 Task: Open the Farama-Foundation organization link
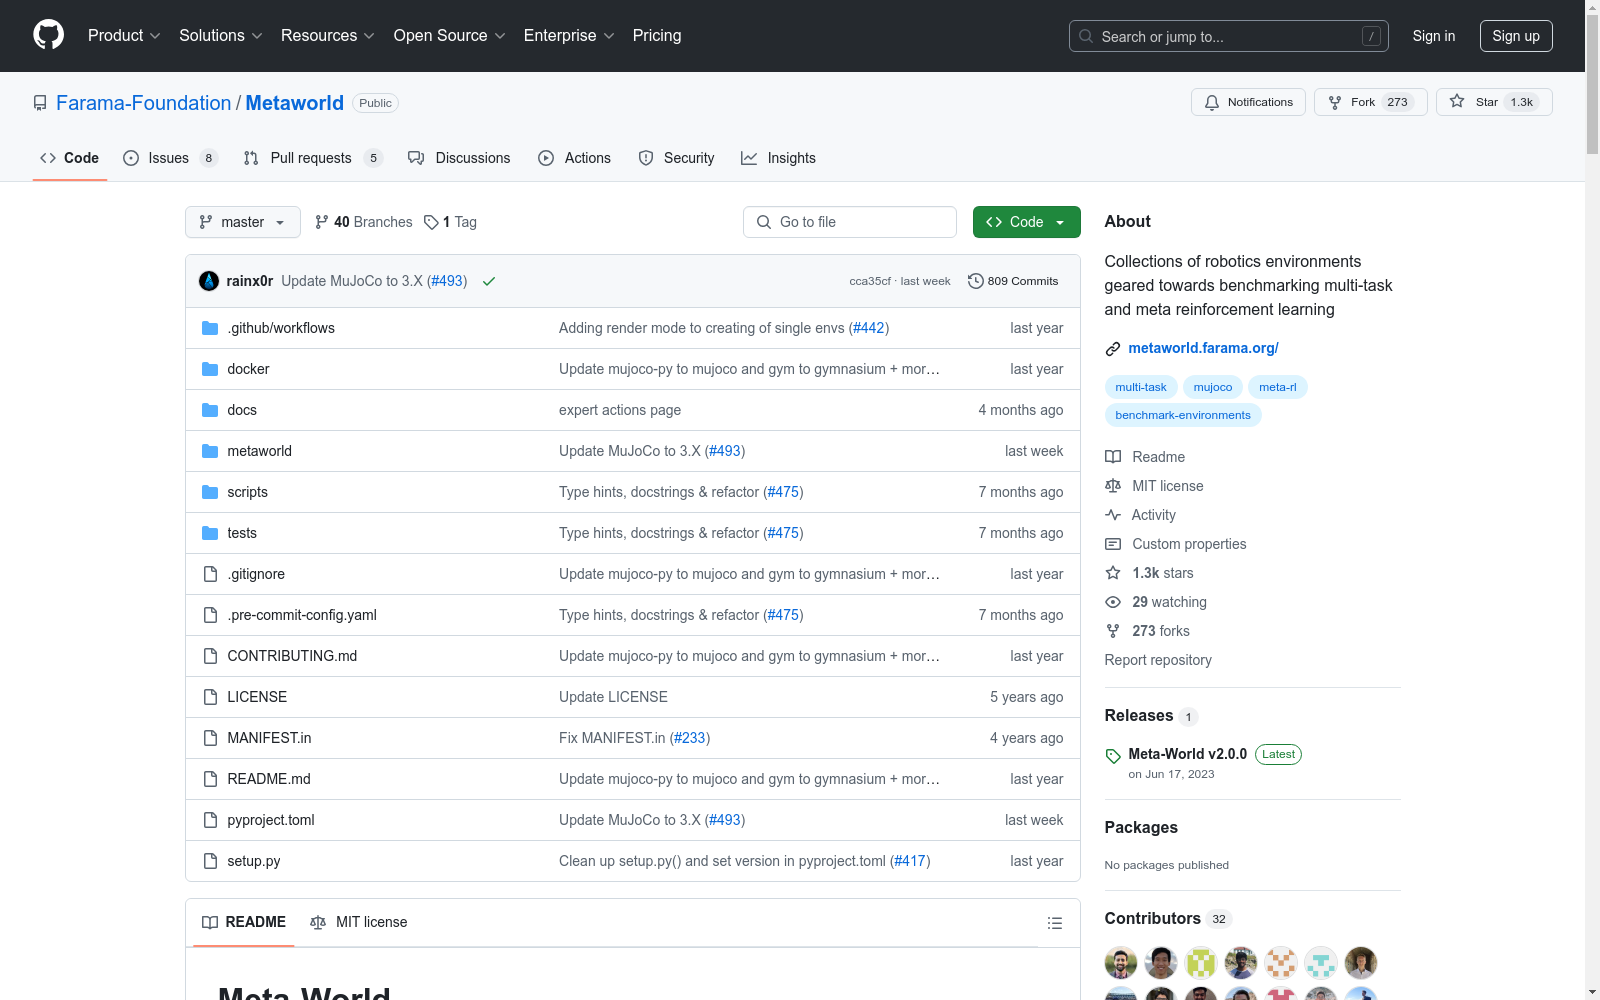[x=143, y=103]
